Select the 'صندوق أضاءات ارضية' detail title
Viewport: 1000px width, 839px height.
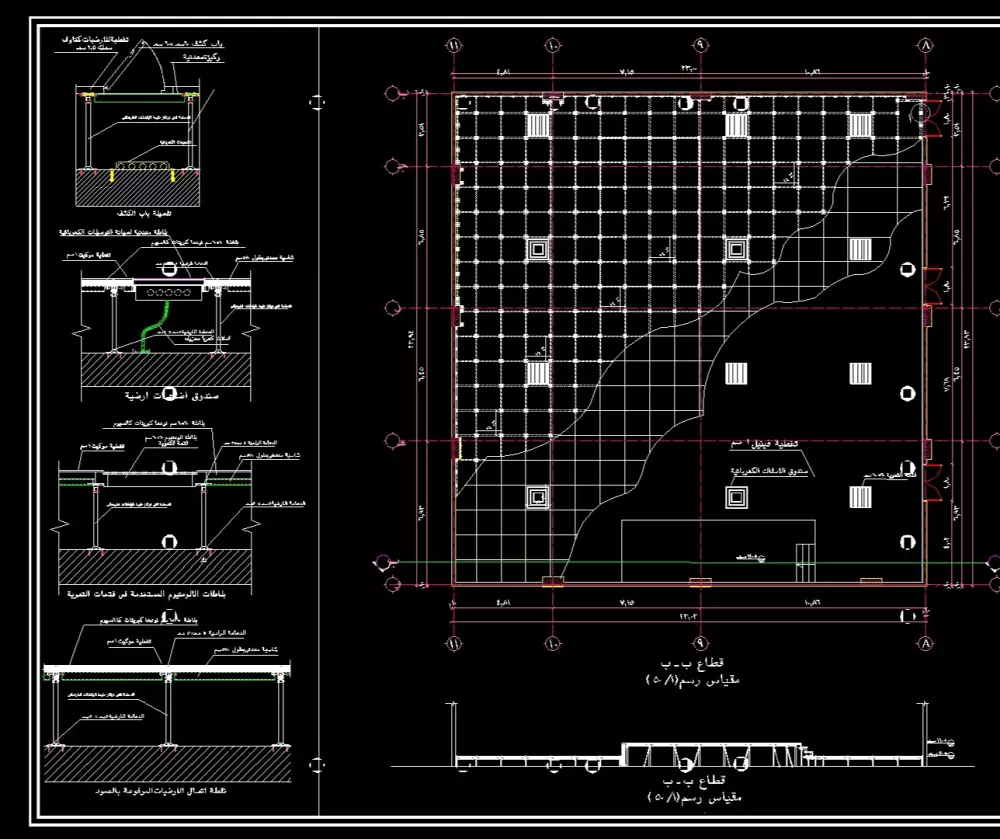click(172, 396)
